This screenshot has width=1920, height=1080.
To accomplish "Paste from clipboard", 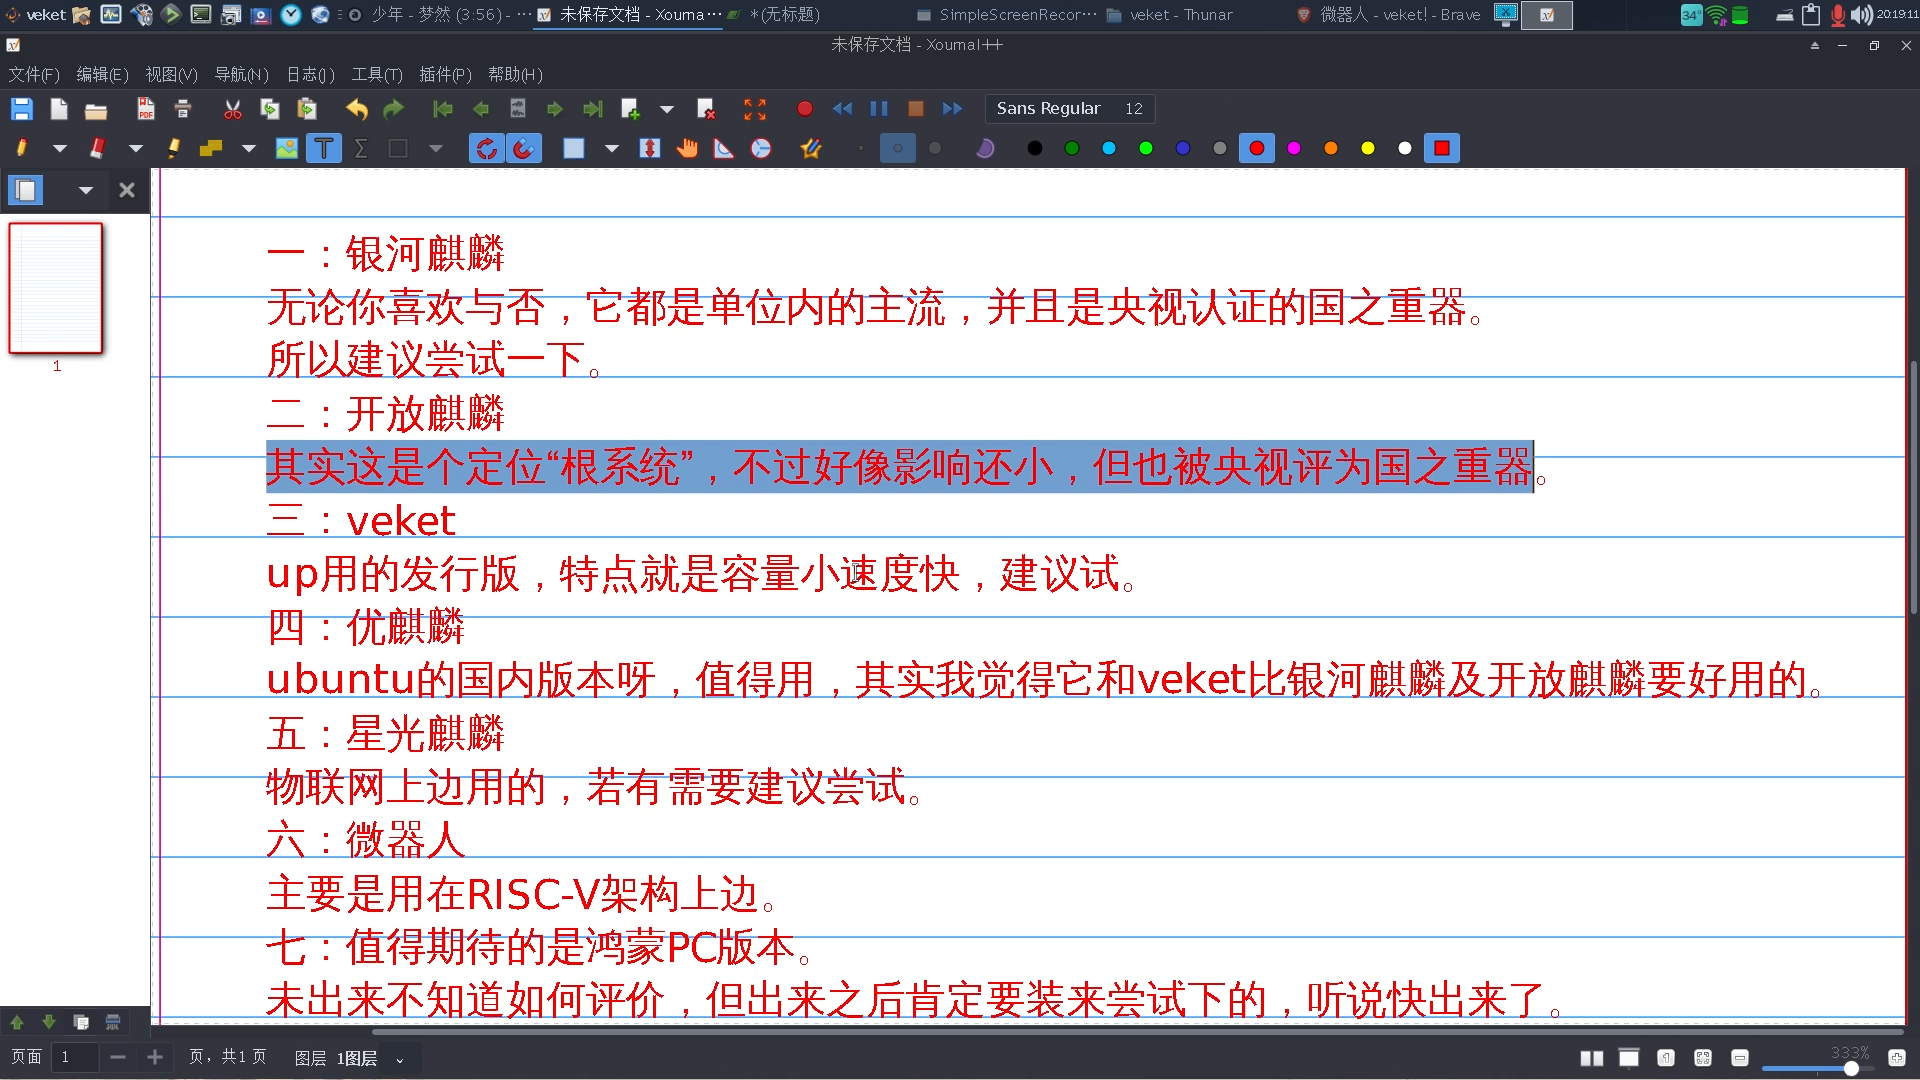I will 307,109.
